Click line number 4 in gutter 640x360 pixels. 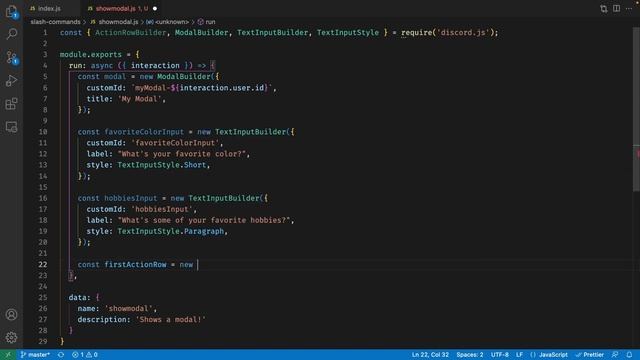45,66
